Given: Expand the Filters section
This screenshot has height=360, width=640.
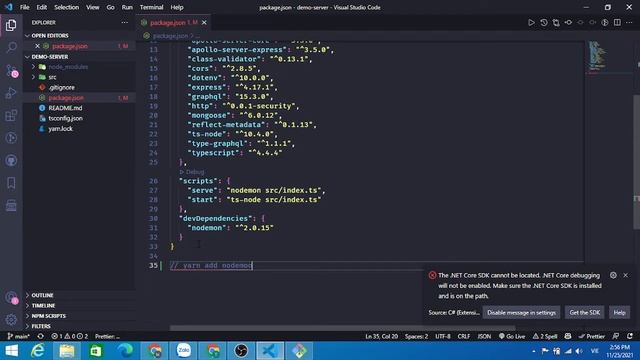Looking at the screenshot, I should pyautogui.click(x=41, y=326).
